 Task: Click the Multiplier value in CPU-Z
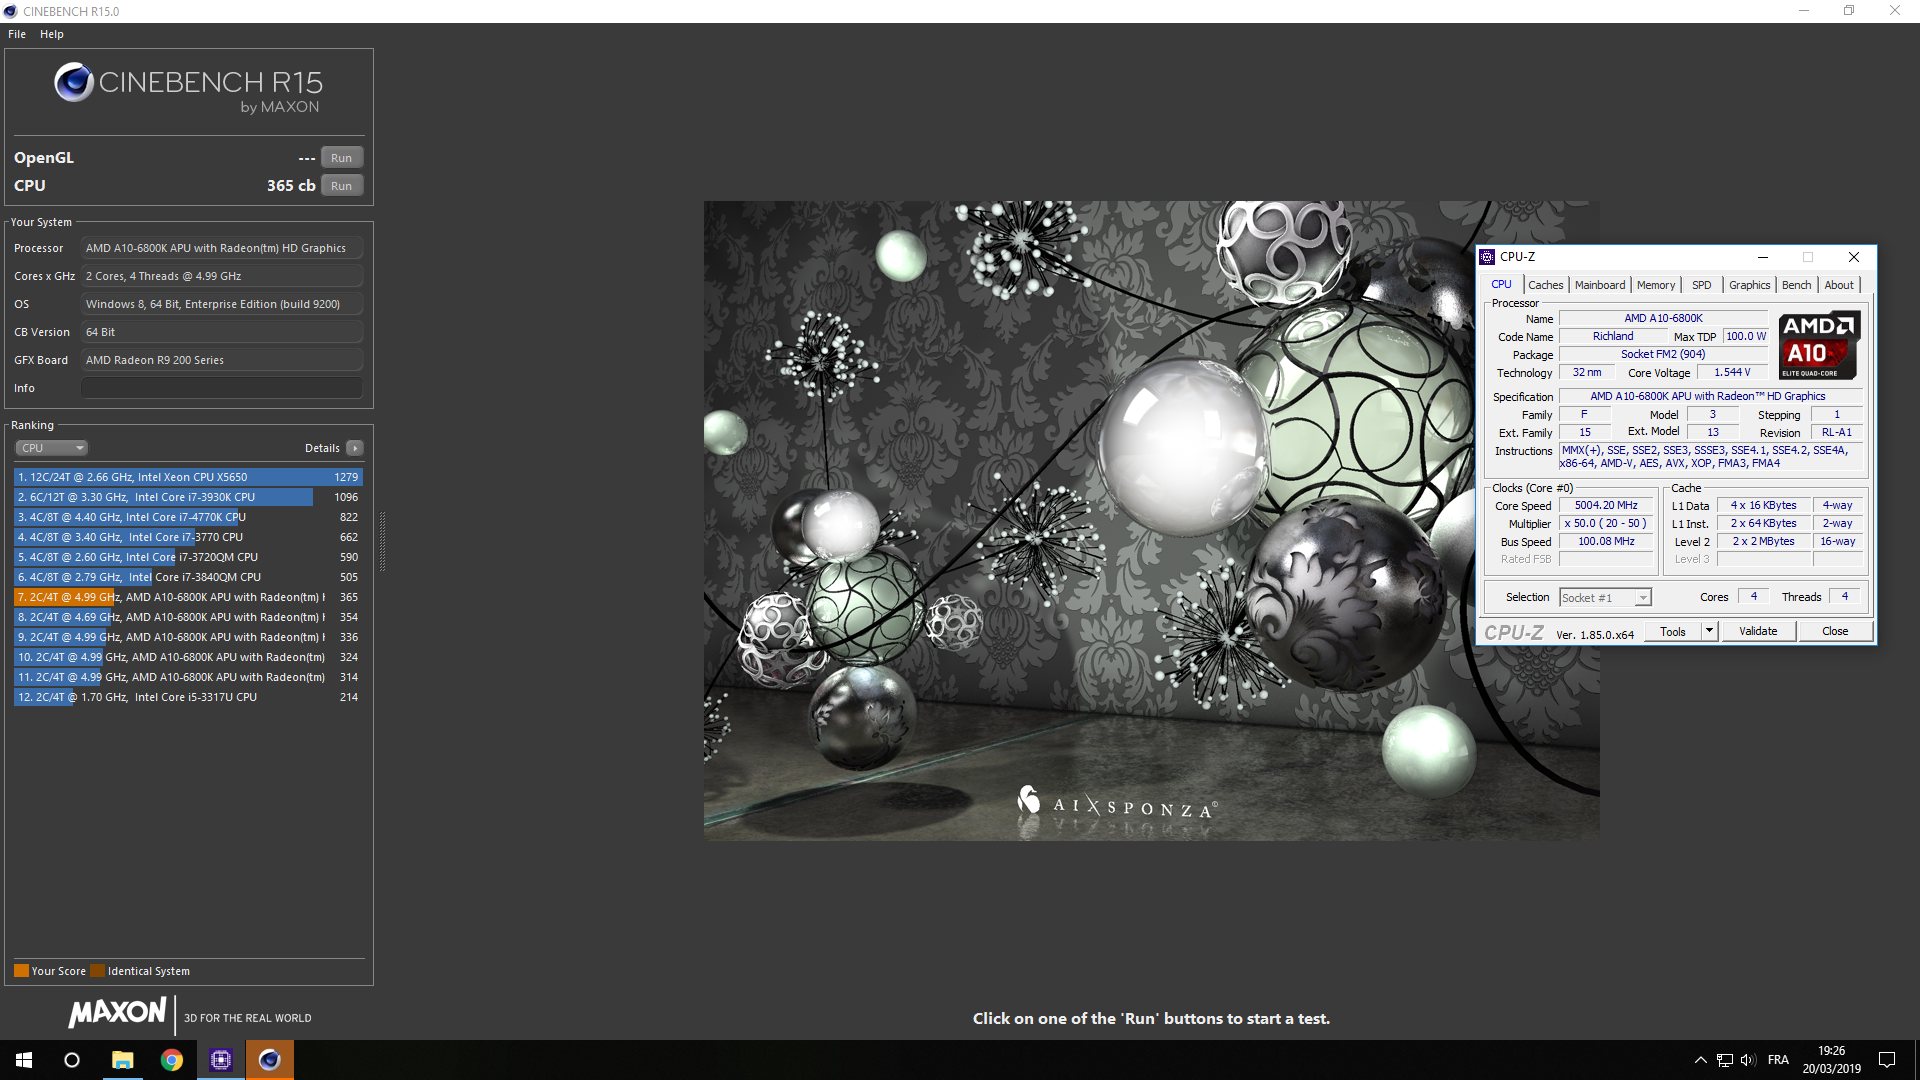(x=1606, y=524)
